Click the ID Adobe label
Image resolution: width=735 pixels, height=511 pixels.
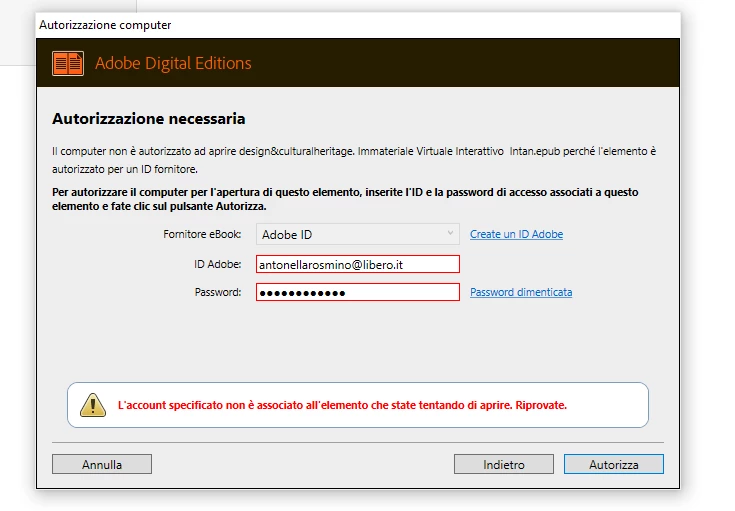coord(218,264)
